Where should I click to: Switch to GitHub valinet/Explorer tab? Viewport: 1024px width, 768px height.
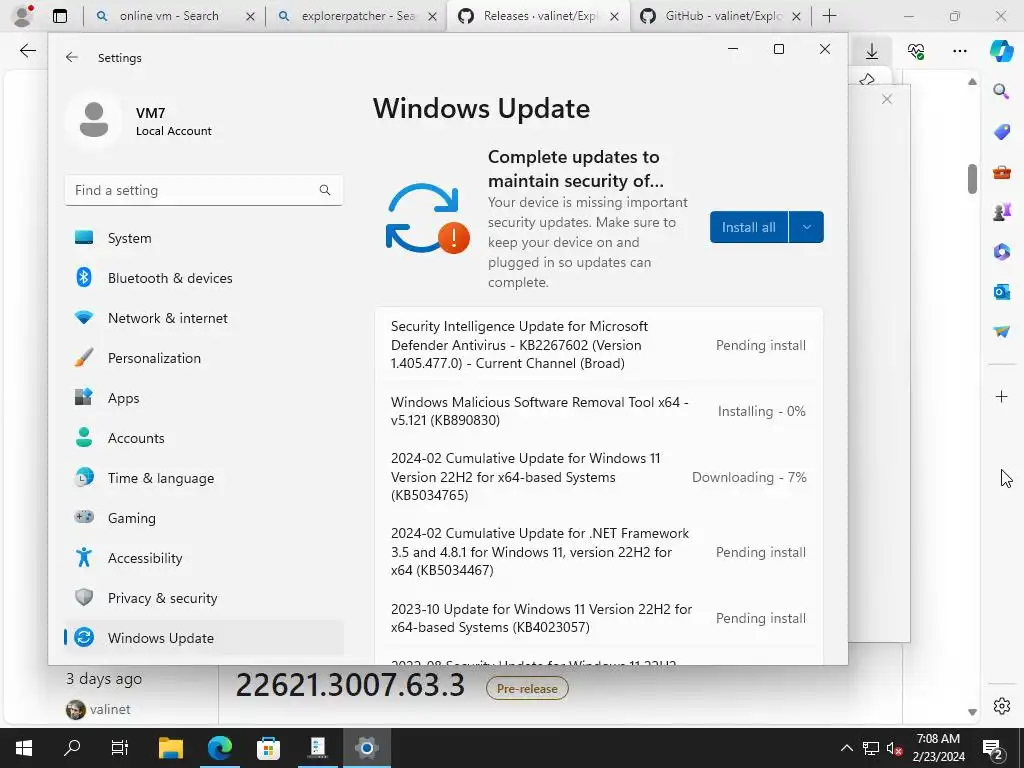click(721, 16)
